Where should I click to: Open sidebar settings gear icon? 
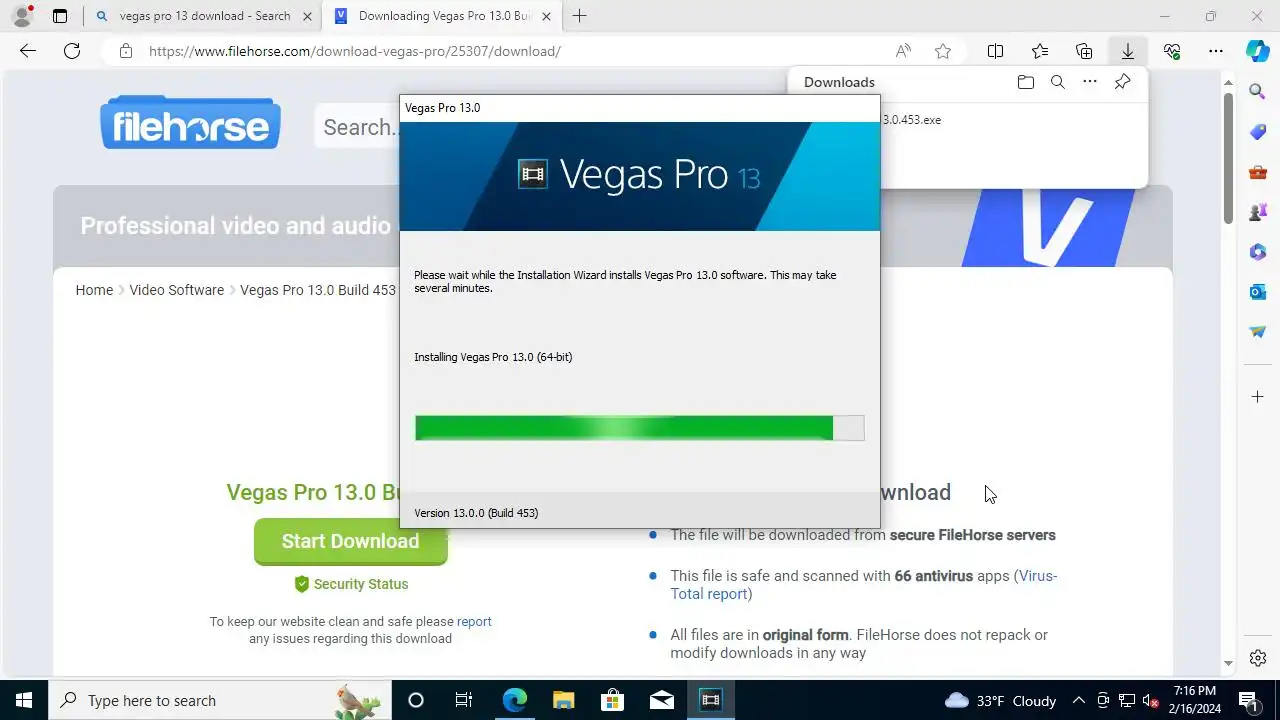[x=1258, y=658]
